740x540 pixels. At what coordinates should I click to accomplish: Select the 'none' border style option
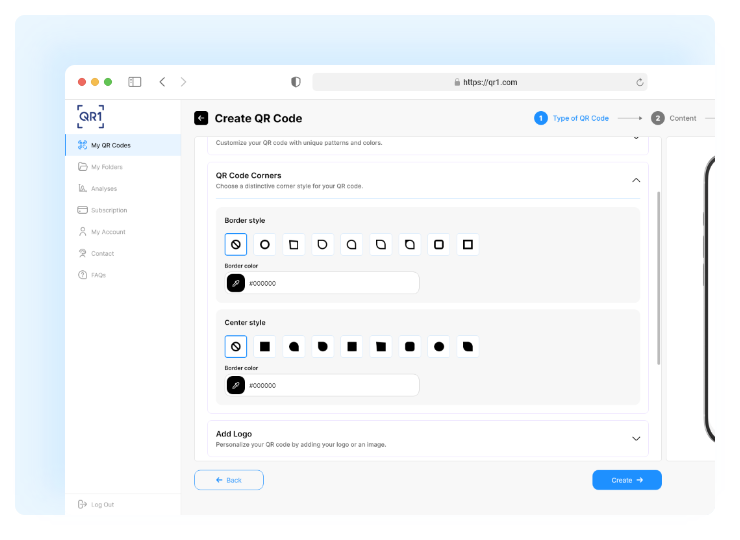point(236,244)
